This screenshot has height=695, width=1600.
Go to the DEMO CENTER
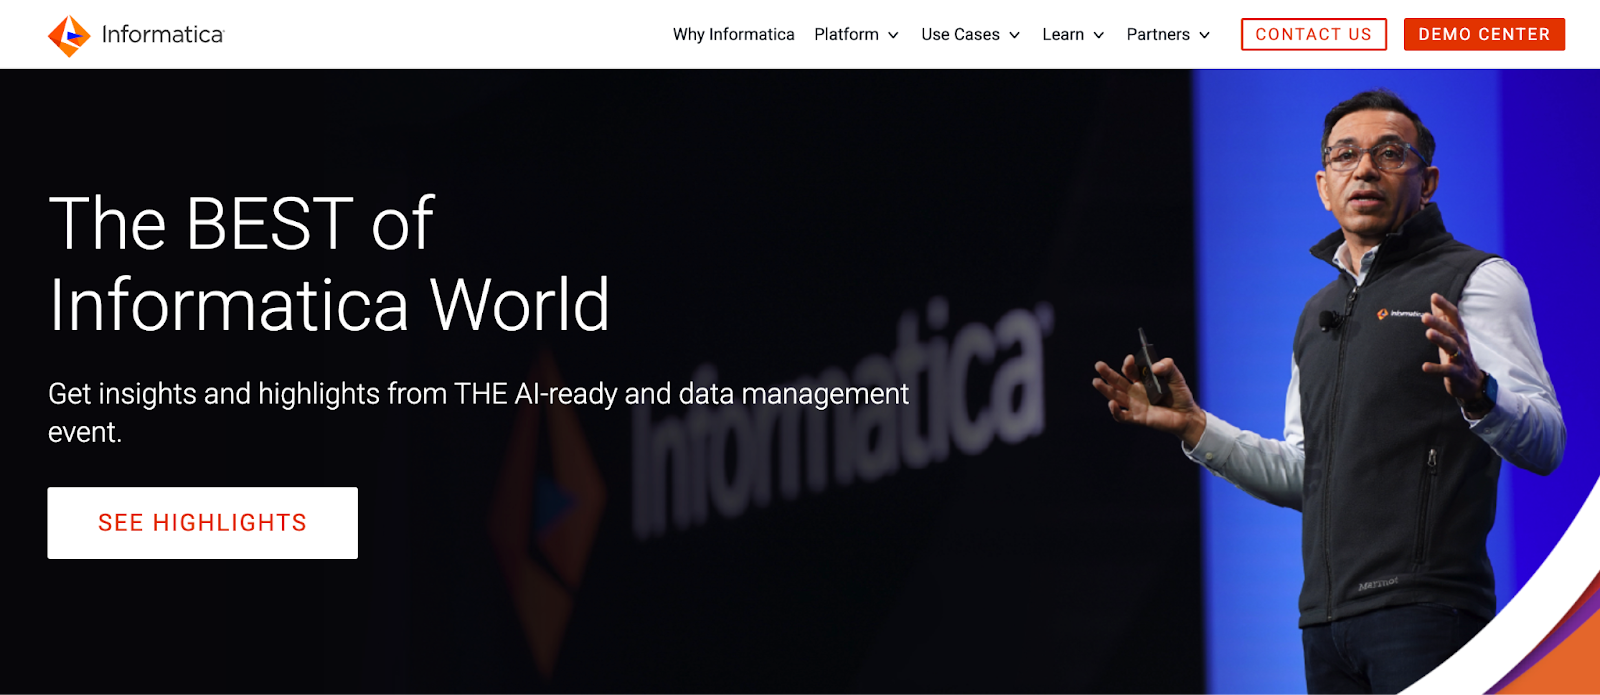point(1484,34)
